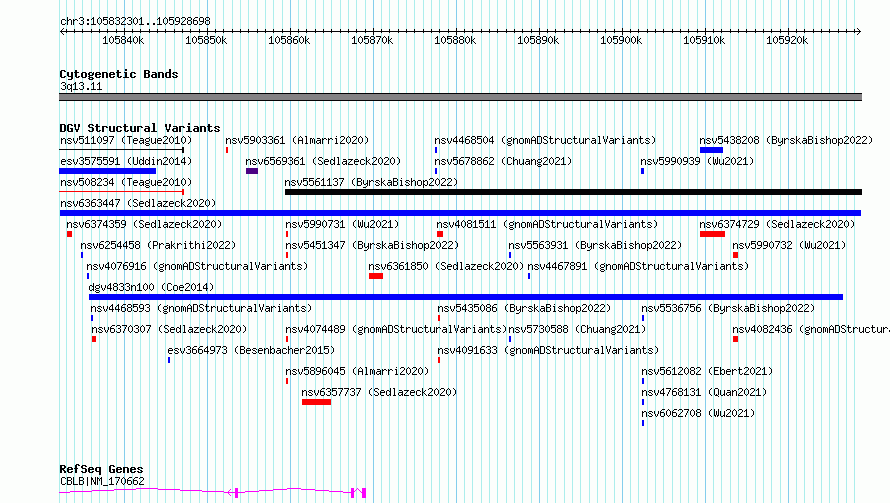This screenshot has width=890, height=503.
Task: Click the 105840k ruler tick label
Action: pyautogui.click(x=123, y=40)
